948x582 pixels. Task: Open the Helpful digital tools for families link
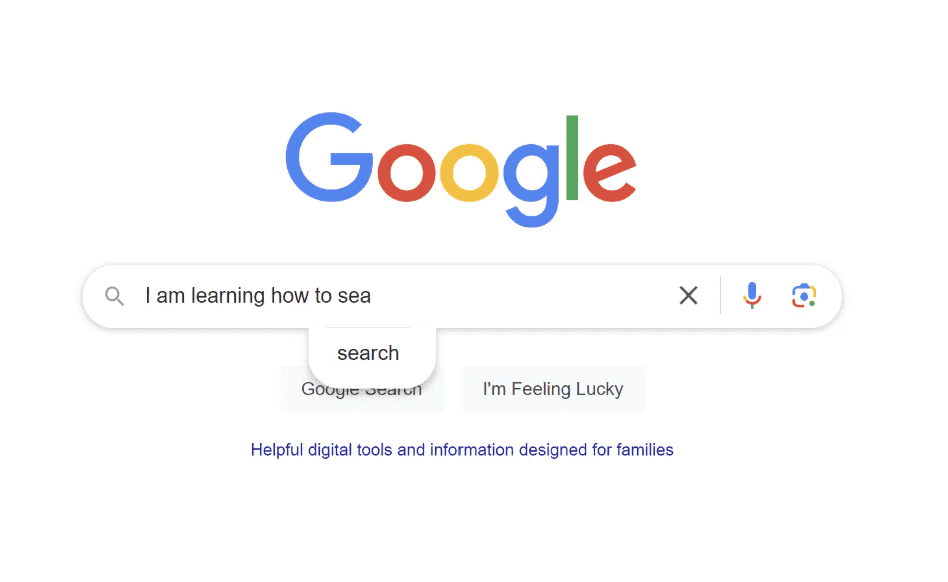click(x=462, y=450)
